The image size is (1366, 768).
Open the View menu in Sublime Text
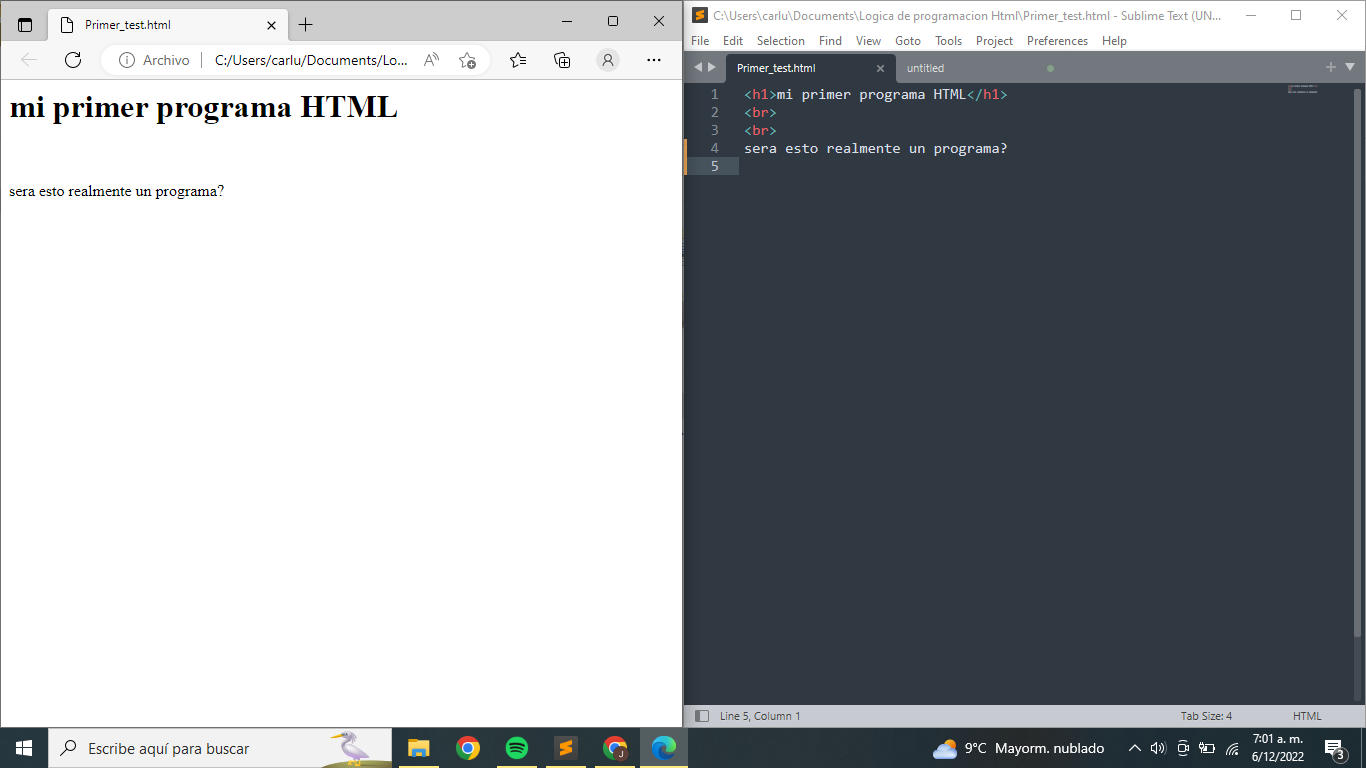[x=868, y=41]
